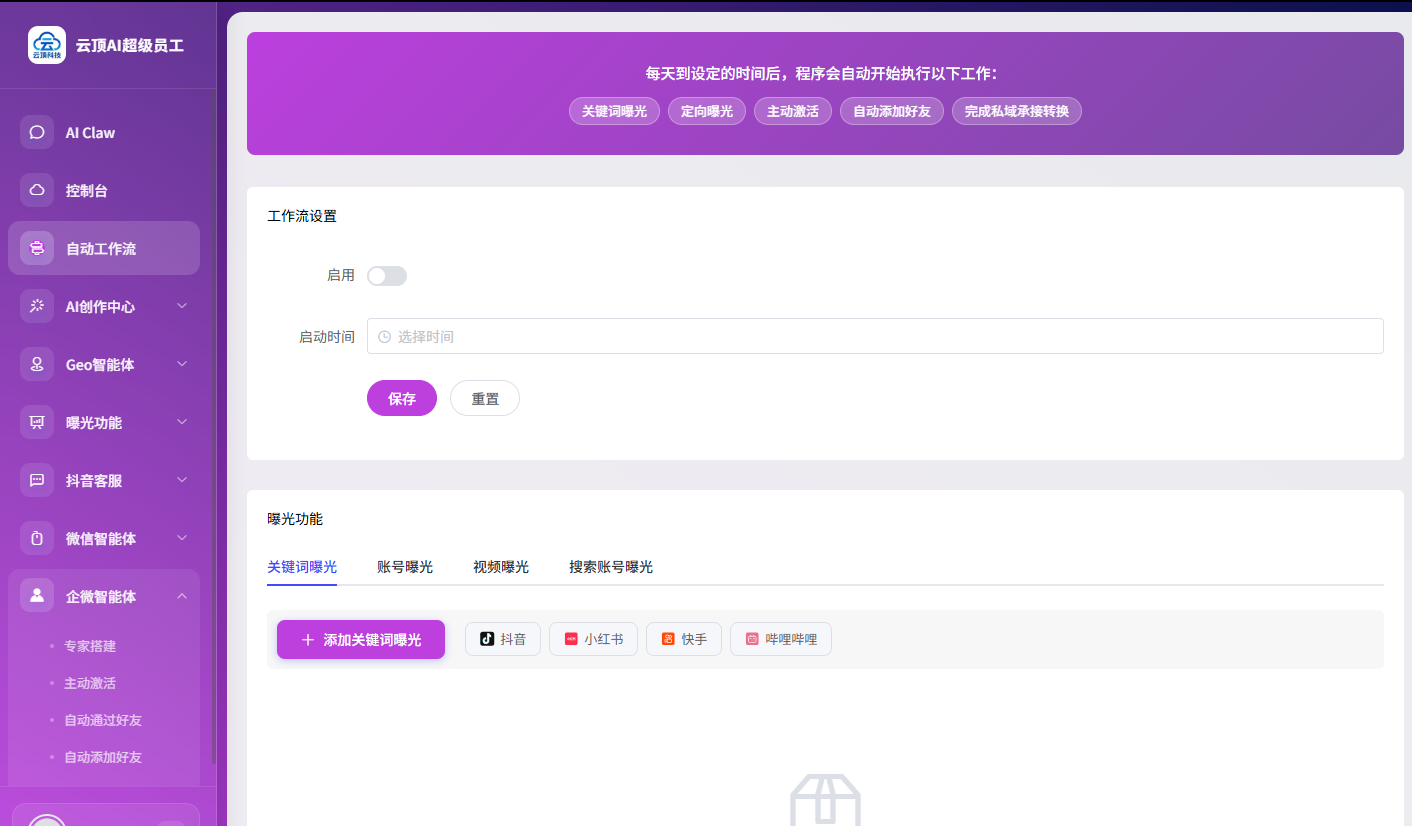1412x826 pixels.
Task: Click the 云顶科技 logo icon
Action: click(47, 45)
